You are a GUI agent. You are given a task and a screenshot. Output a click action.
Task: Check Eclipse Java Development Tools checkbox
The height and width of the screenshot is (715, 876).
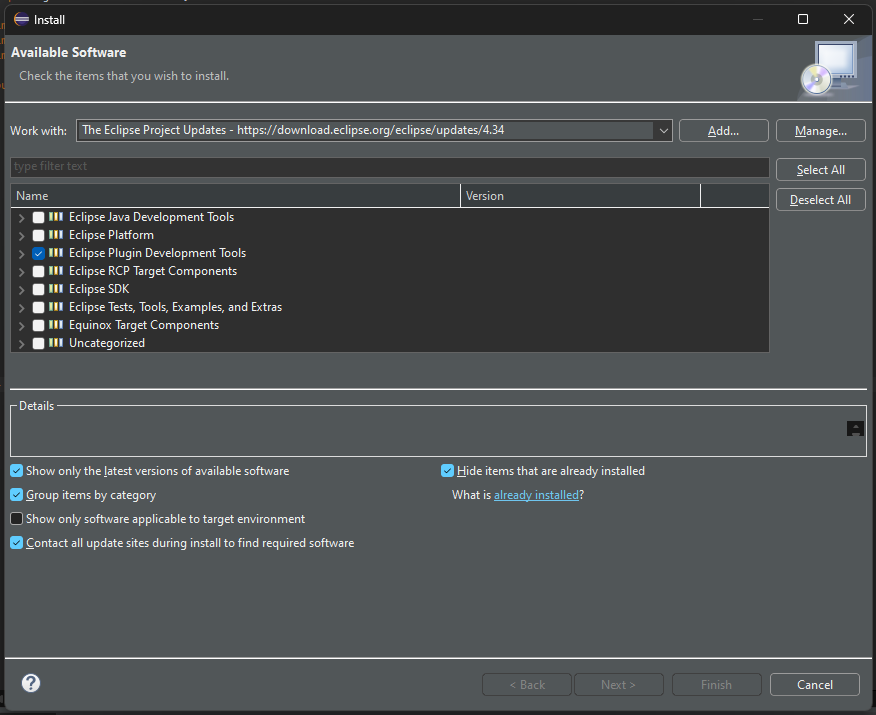[39, 217]
